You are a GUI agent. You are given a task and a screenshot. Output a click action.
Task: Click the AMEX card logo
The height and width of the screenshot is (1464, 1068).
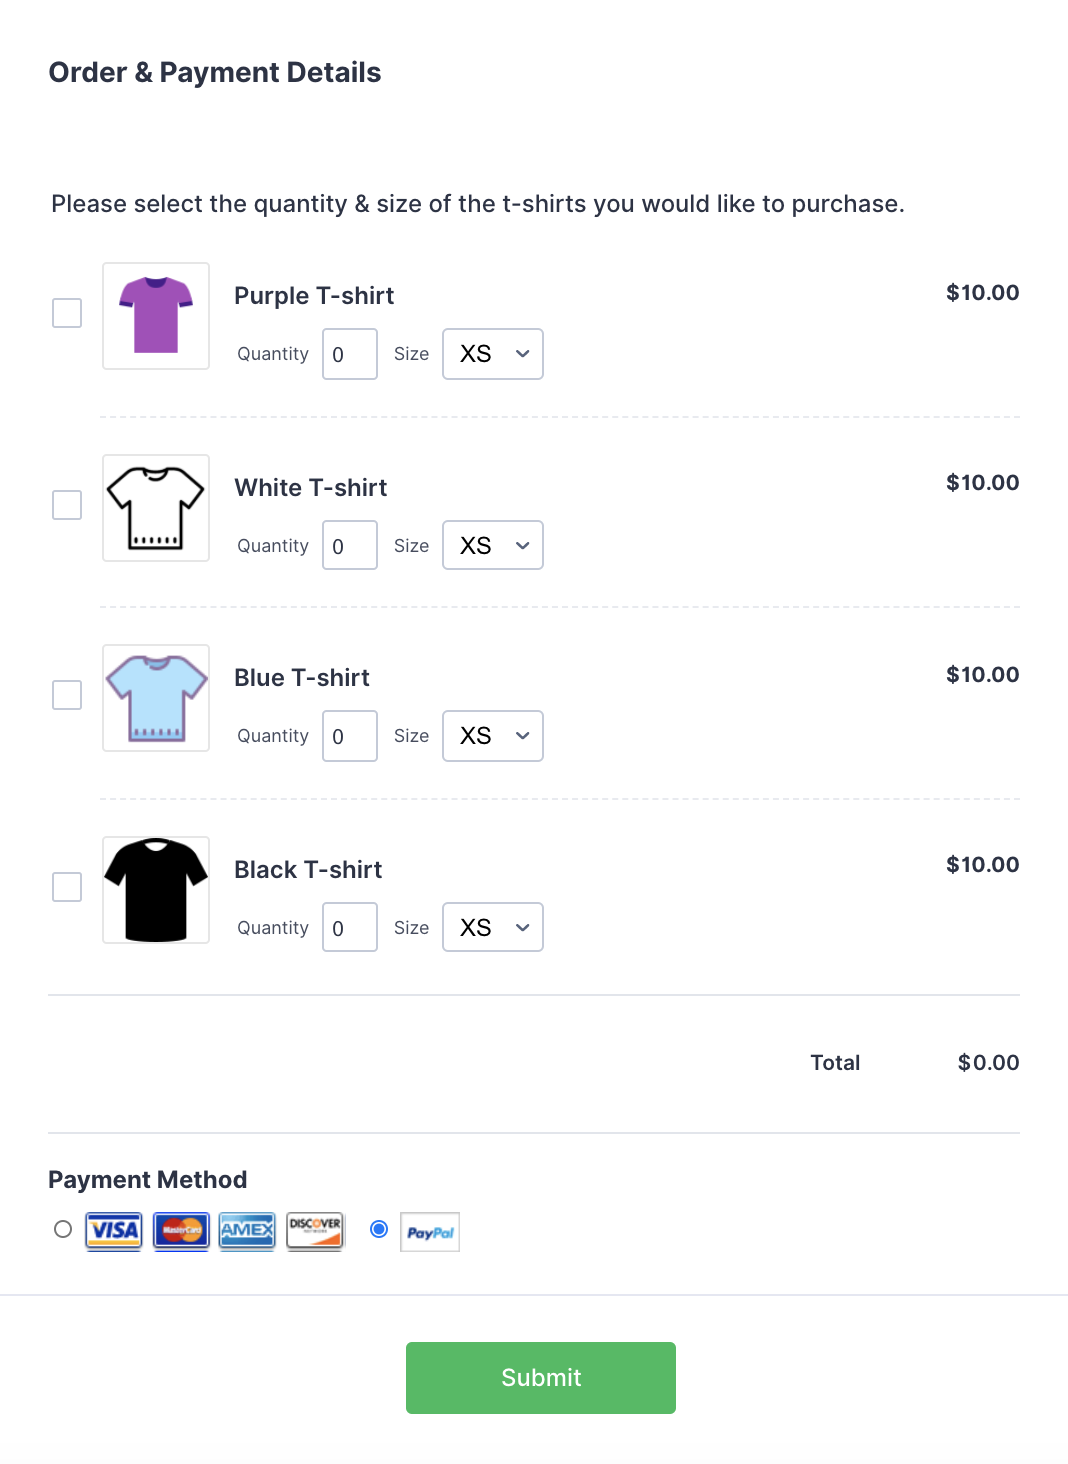coord(247,1230)
